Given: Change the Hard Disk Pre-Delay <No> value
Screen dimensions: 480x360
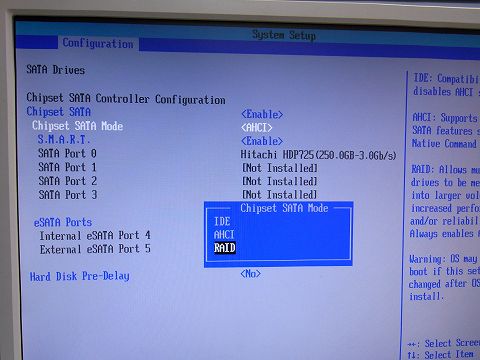Looking at the screenshot, I should [250, 274].
